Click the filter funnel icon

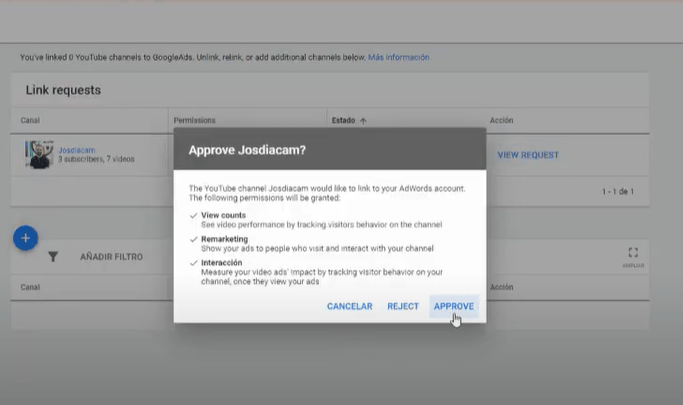[x=53, y=256]
